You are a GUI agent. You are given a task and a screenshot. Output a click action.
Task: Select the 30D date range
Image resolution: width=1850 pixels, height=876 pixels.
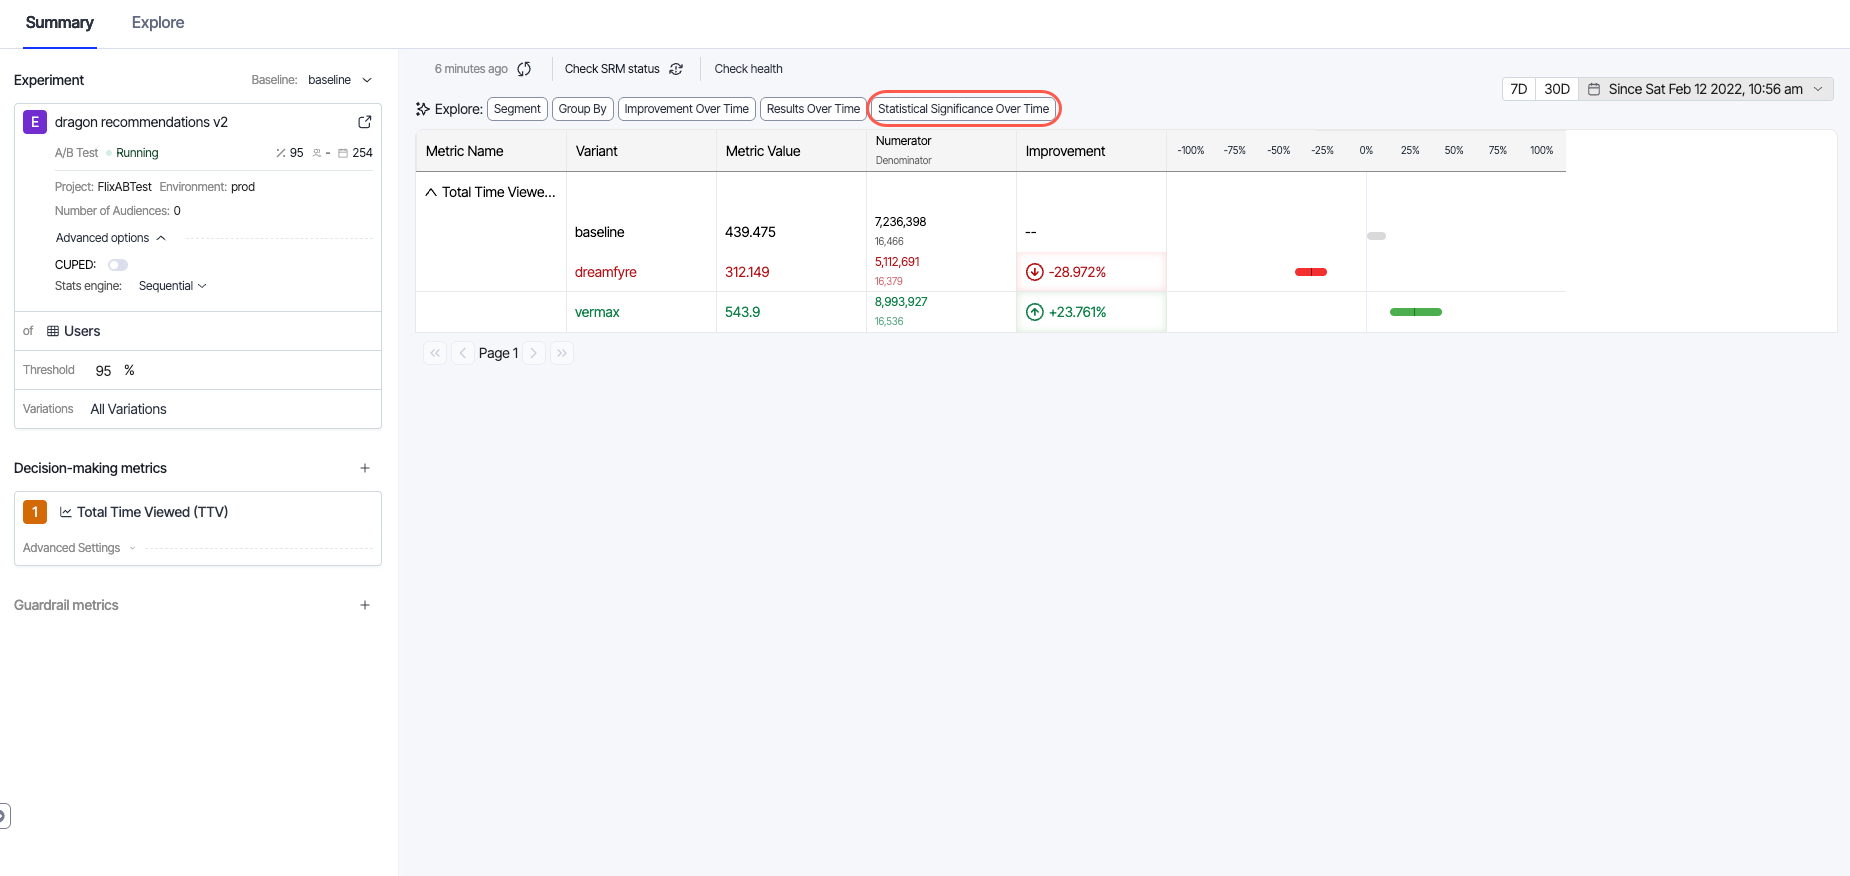[x=1556, y=89]
